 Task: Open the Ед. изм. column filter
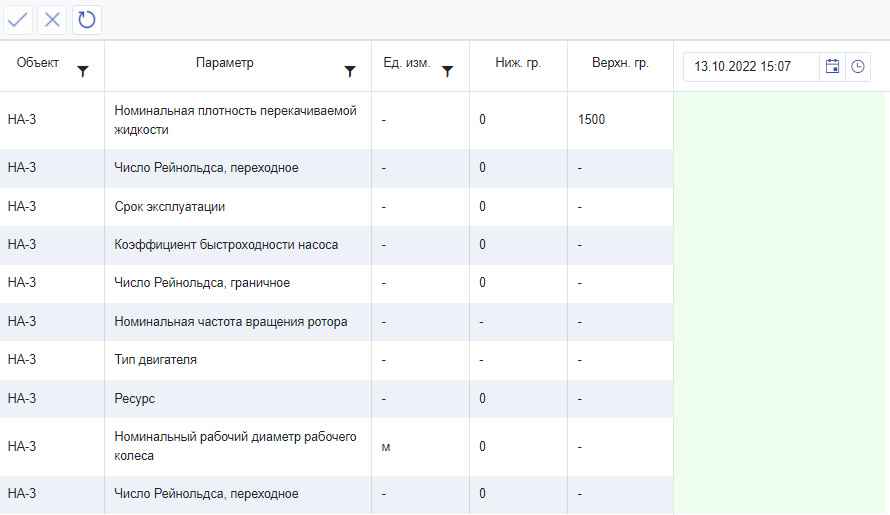pos(447,71)
